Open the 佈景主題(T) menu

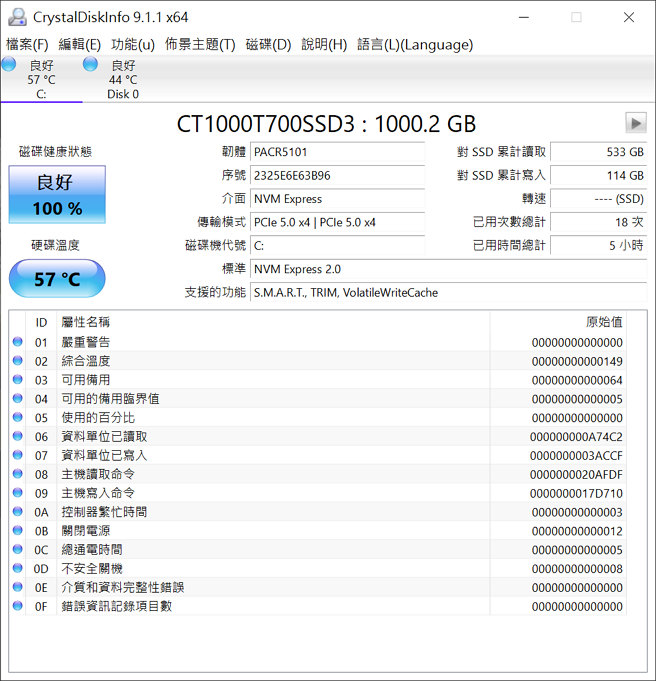pyautogui.click(x=200, y=44)
